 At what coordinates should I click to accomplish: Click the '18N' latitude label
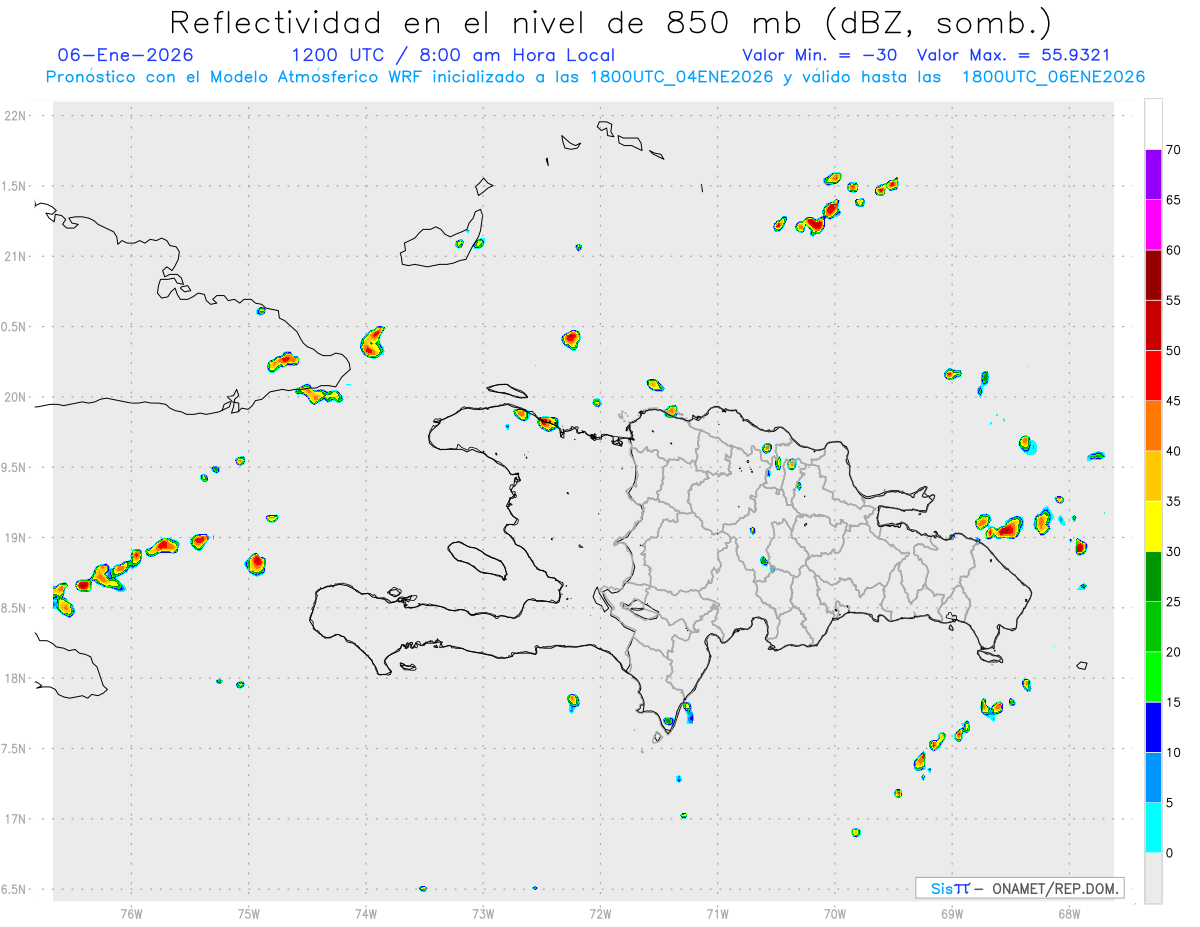pyautogui.click(x=17, y=678)
